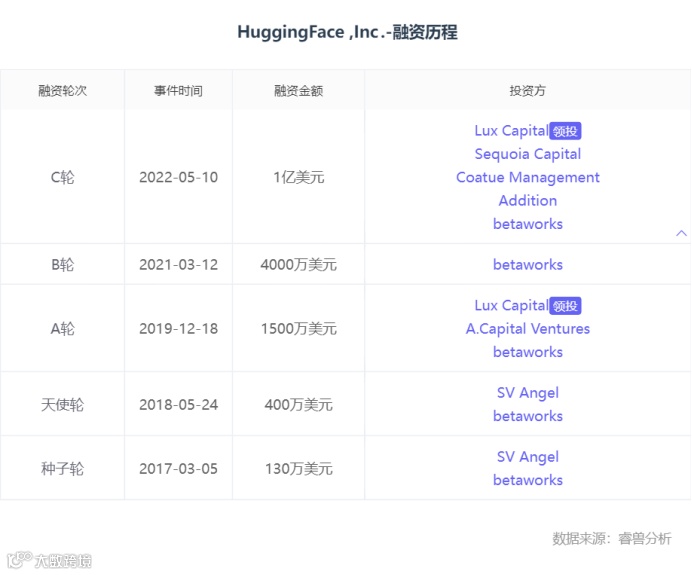Screen dimensions: 692x575
Task: Open SV Angel link in 种子轮 row
Action: point(527,457)
